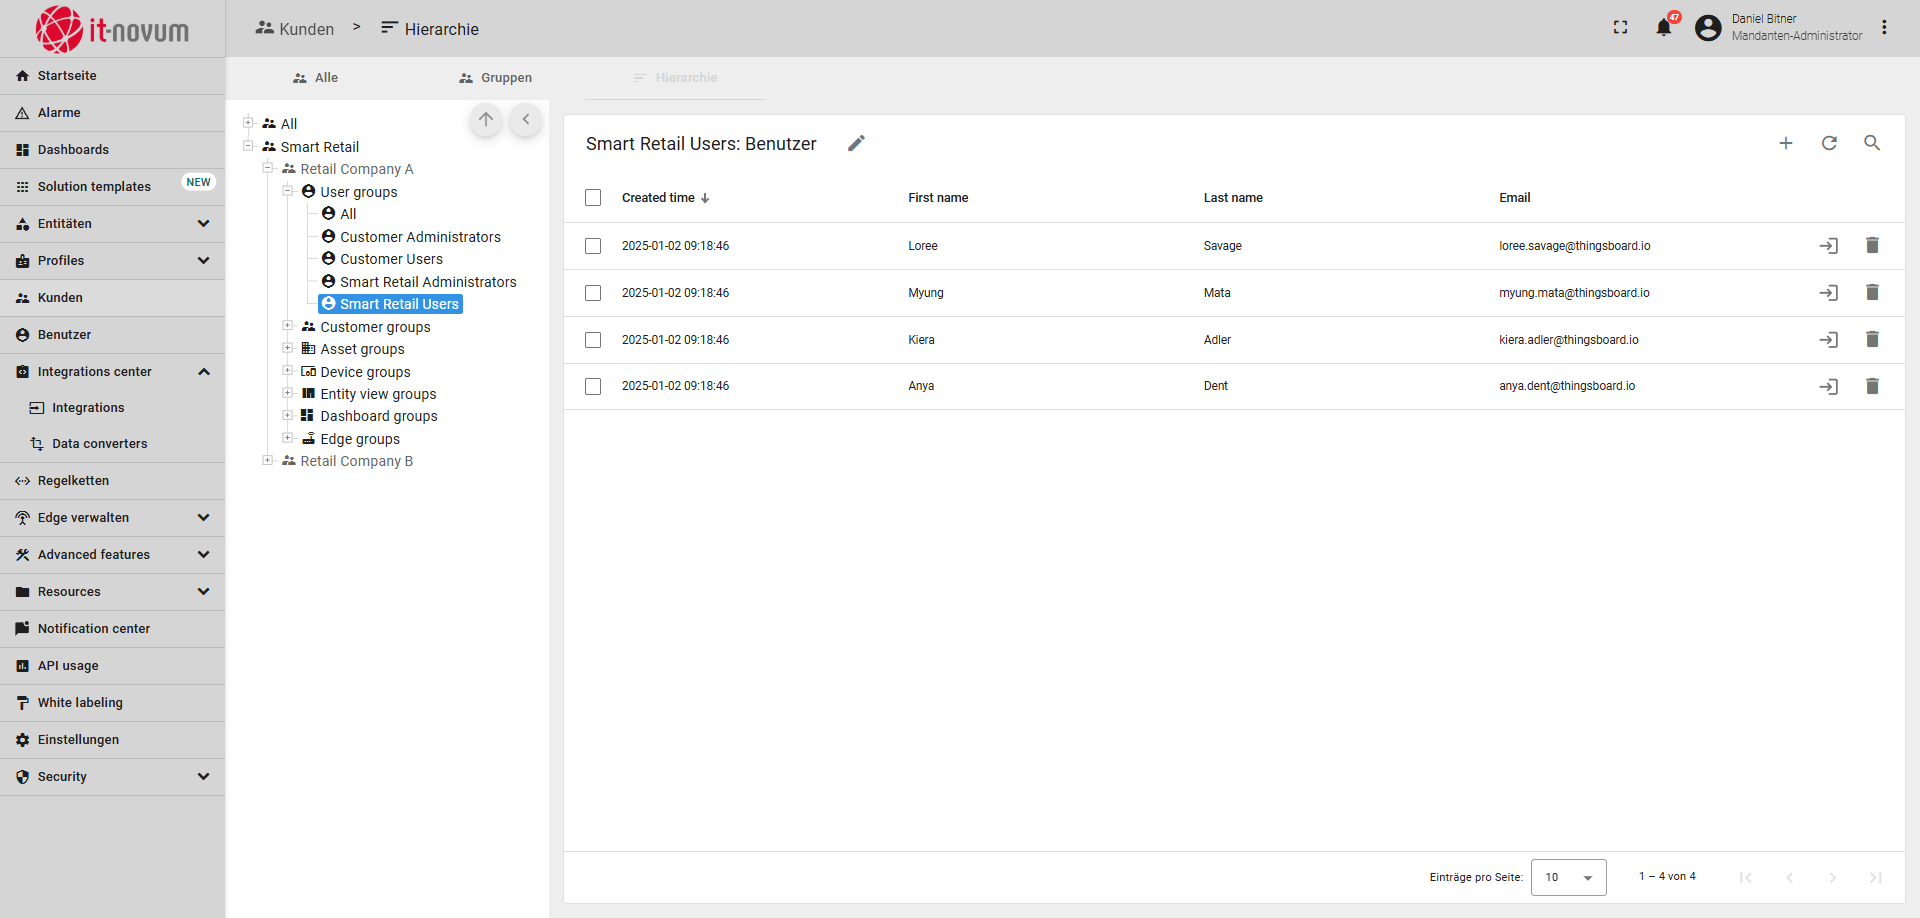Click the up arrow button in hierarchy tree

tap(486, 120)
